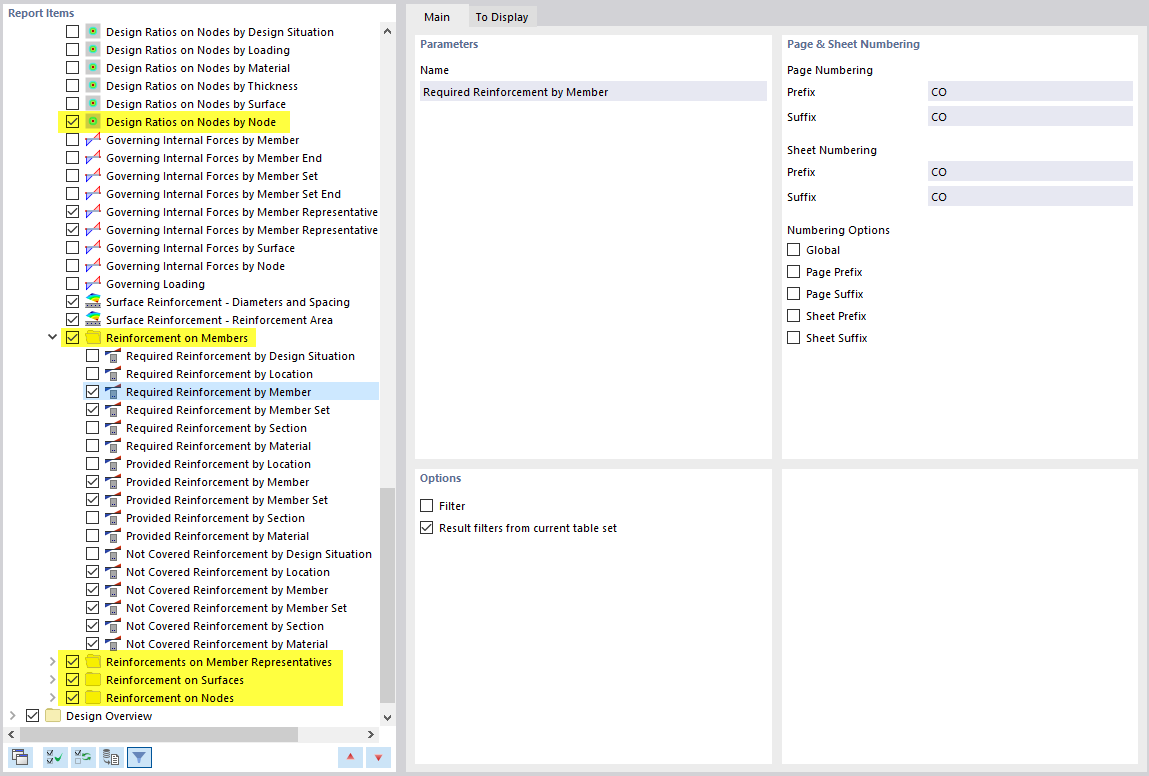1149x776 pixels.
Task: Click the Name field with Required Reinforcement by Member
Action: [594, 92]
